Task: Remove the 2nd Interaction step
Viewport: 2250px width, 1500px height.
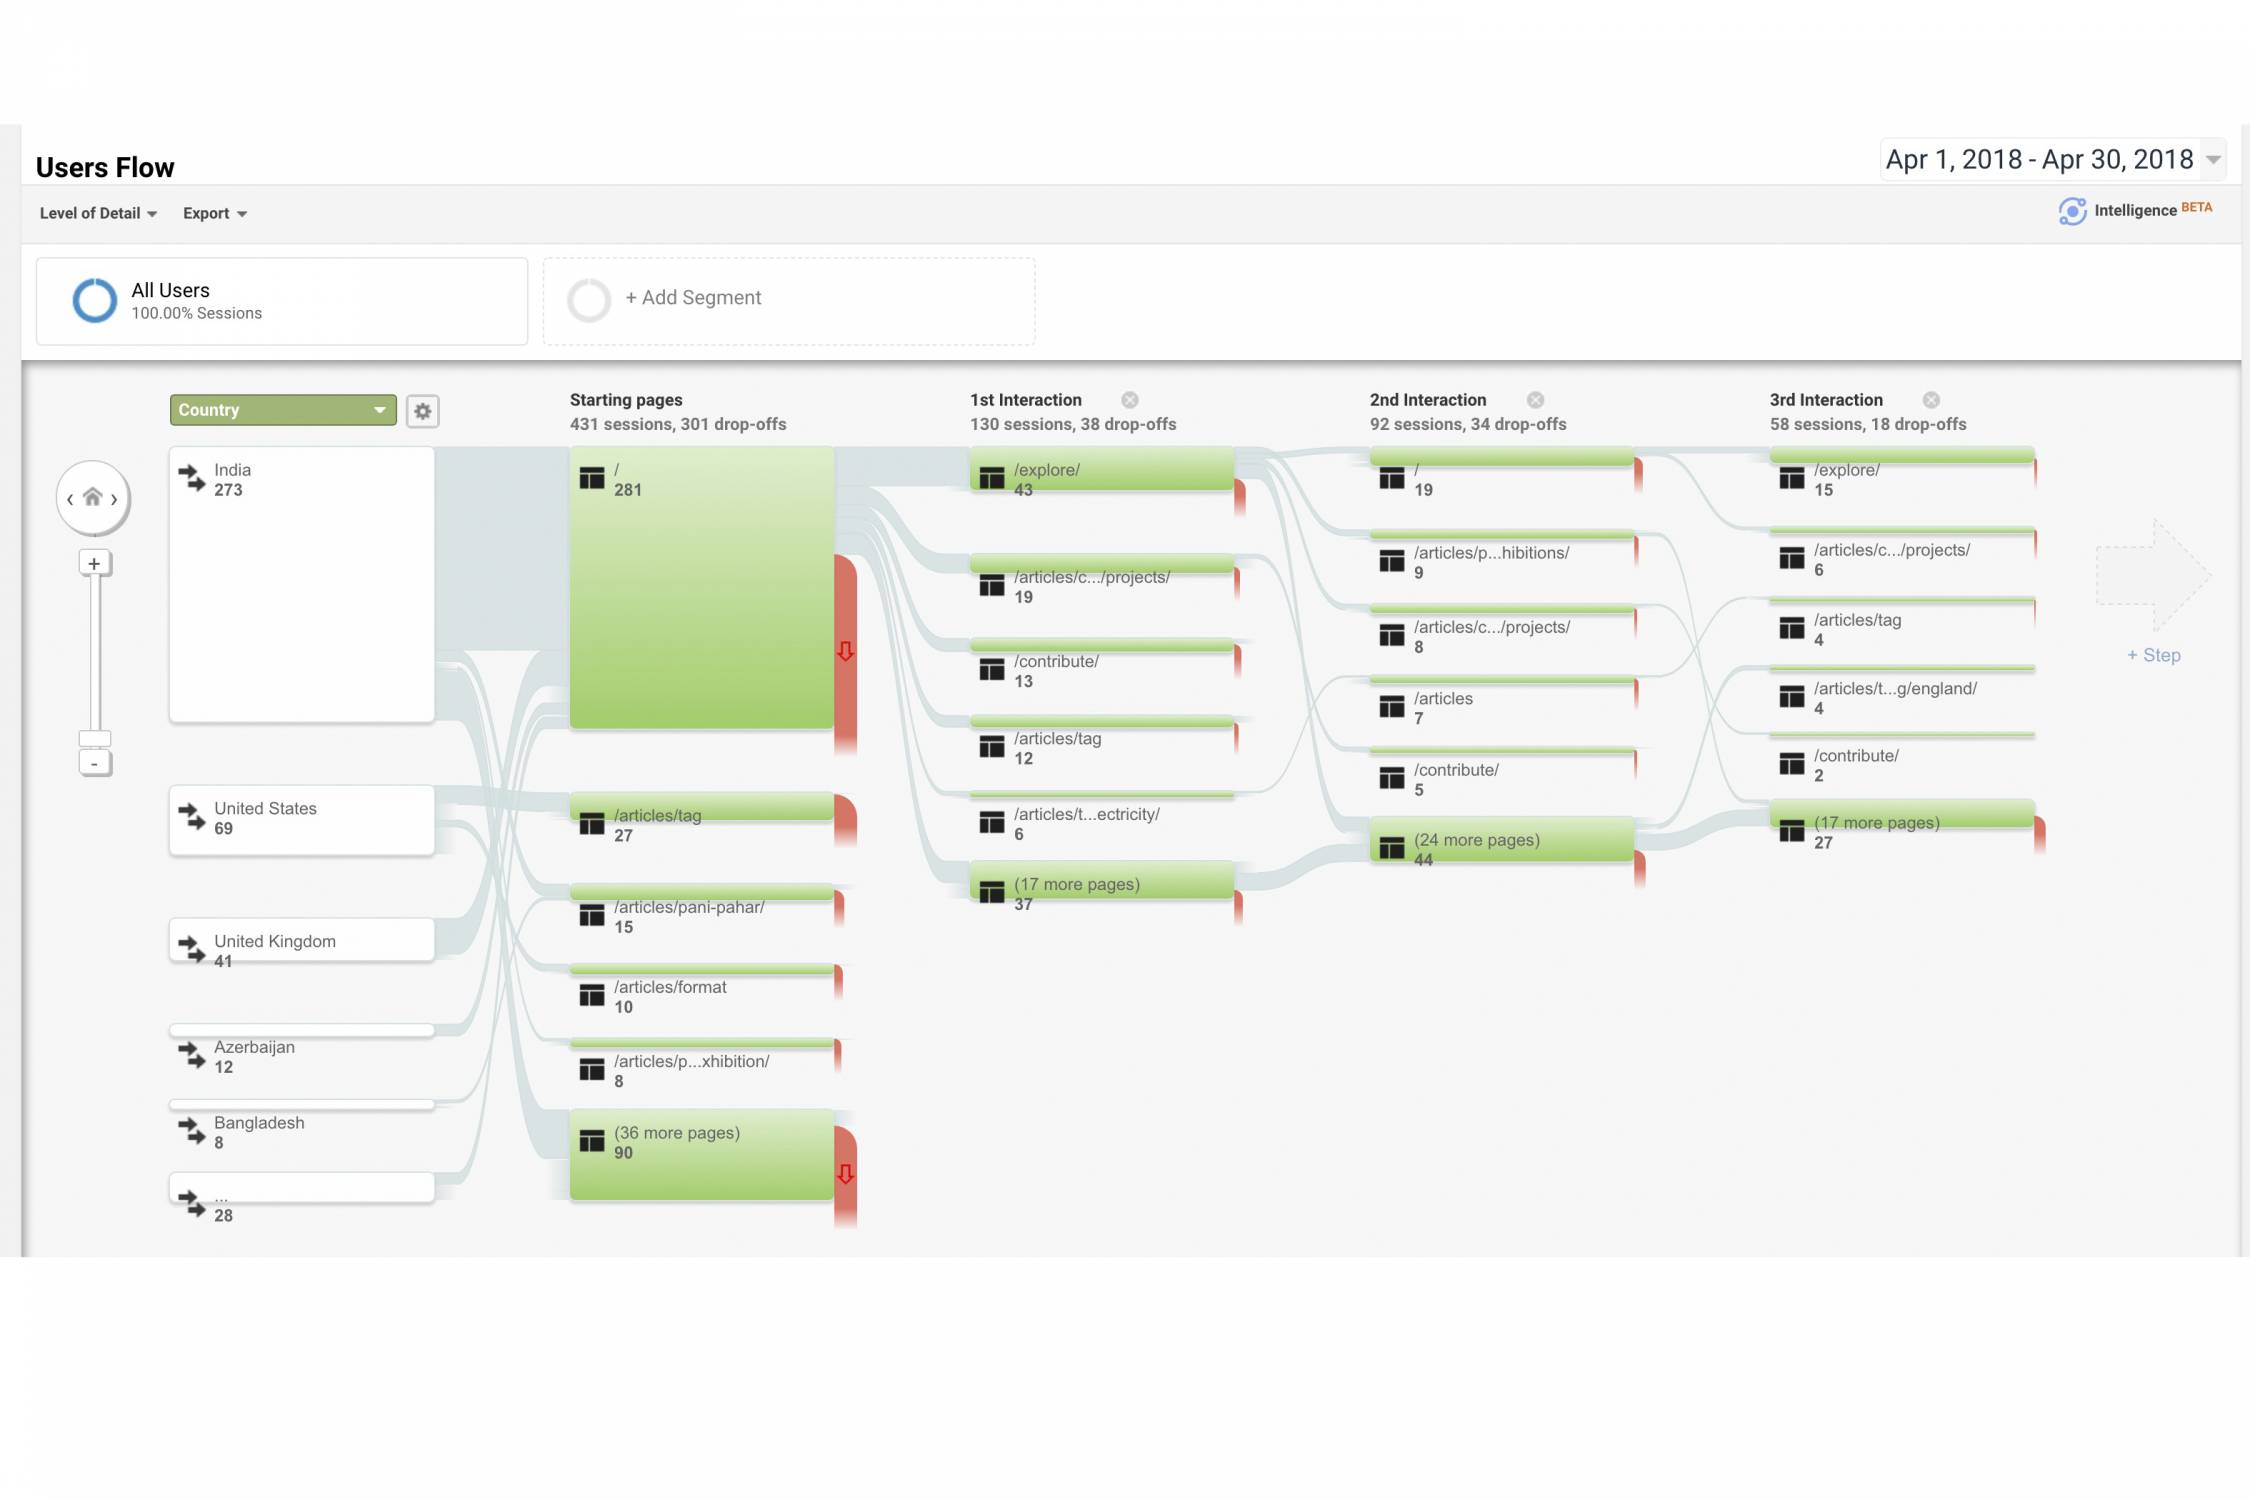Action: pyautogui.click(x=1535, y=400)
